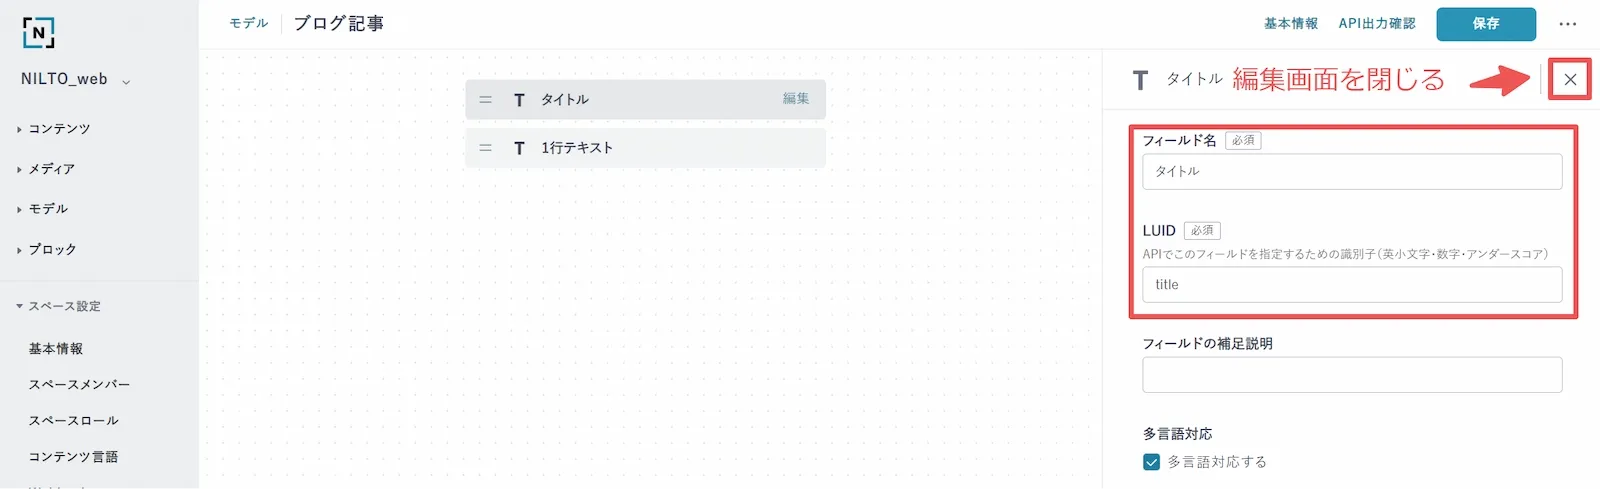
Task: Collapse the スペース設定 section
Action: (x=58, y=306)
